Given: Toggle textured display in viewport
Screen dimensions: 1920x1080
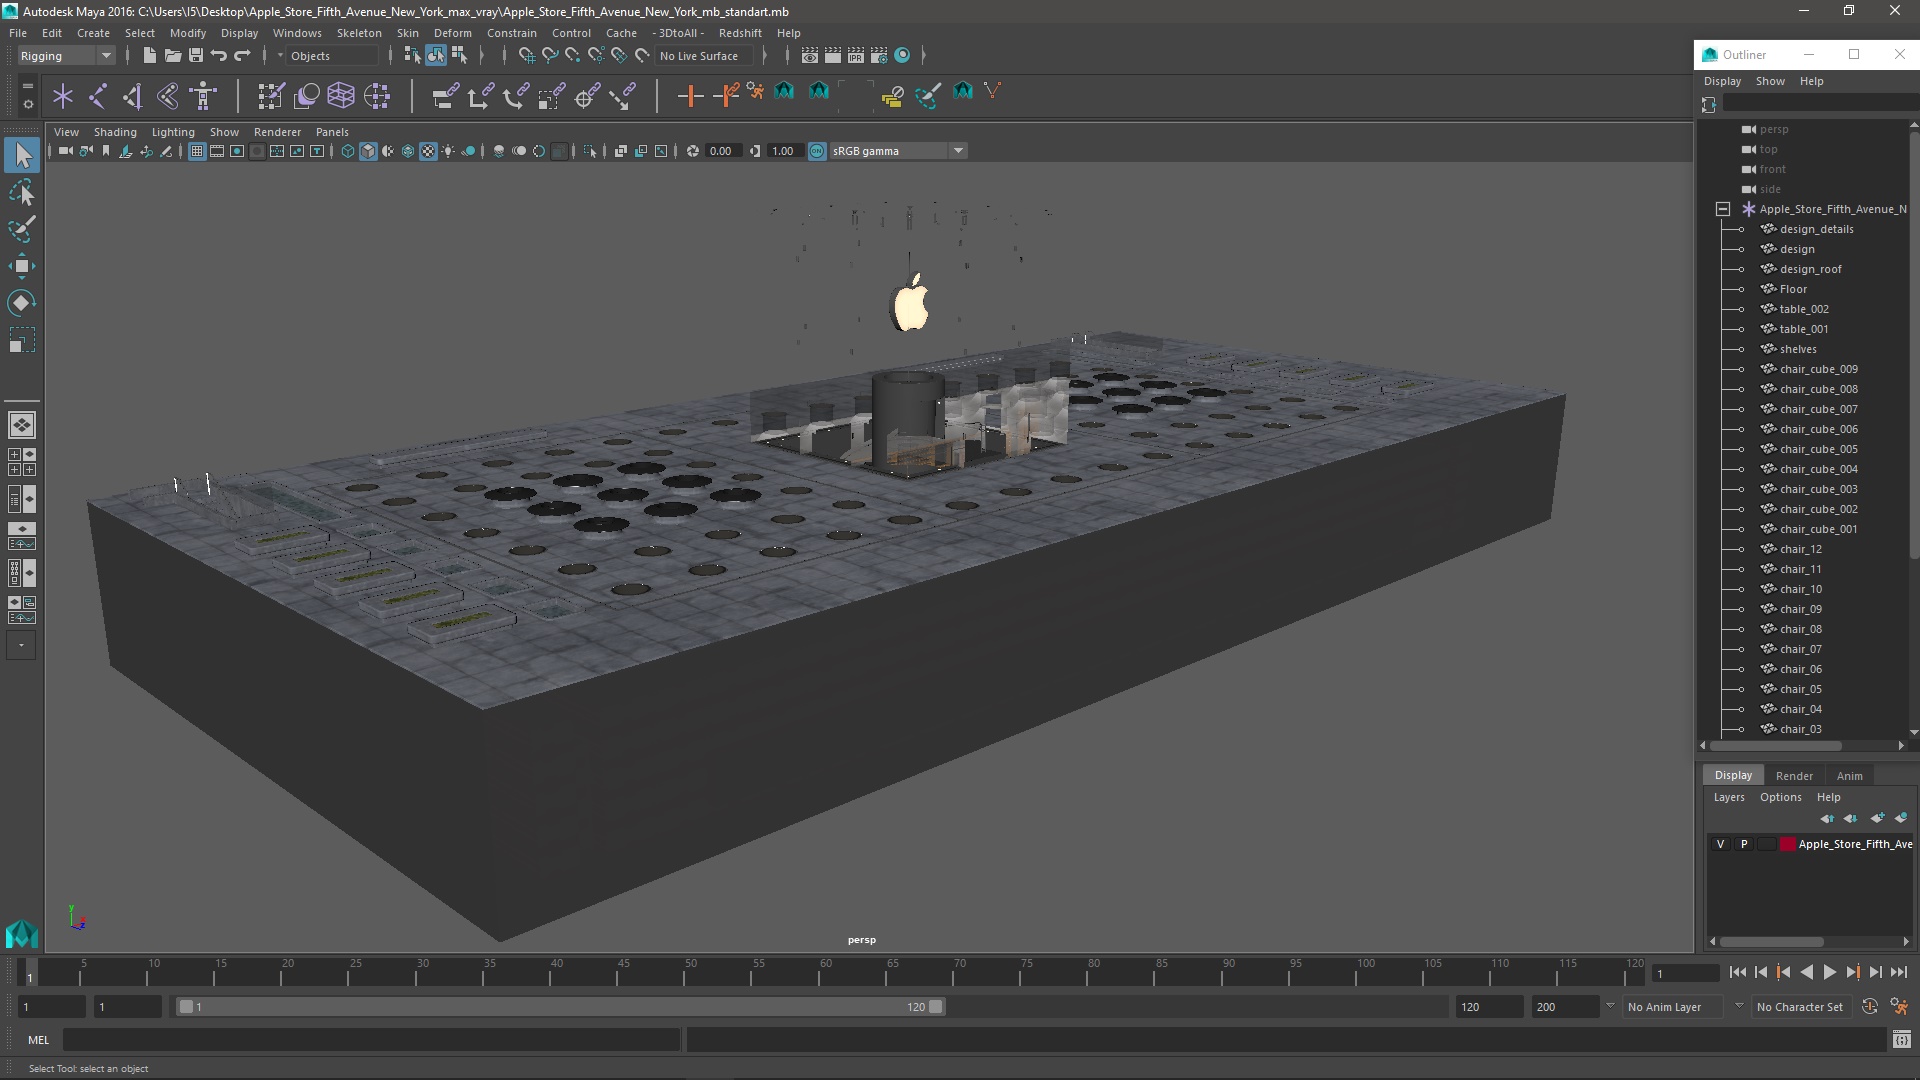Looking at the screenshot, I should coord(428,151).
